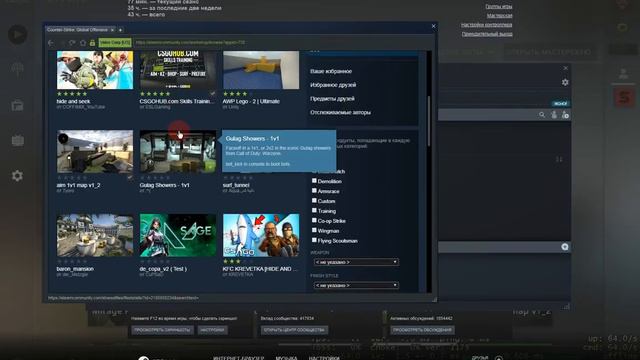Click baron_mansion title text
Image resolution: width=640 pixels, height=360 pixels.
(x=75, y=269)
